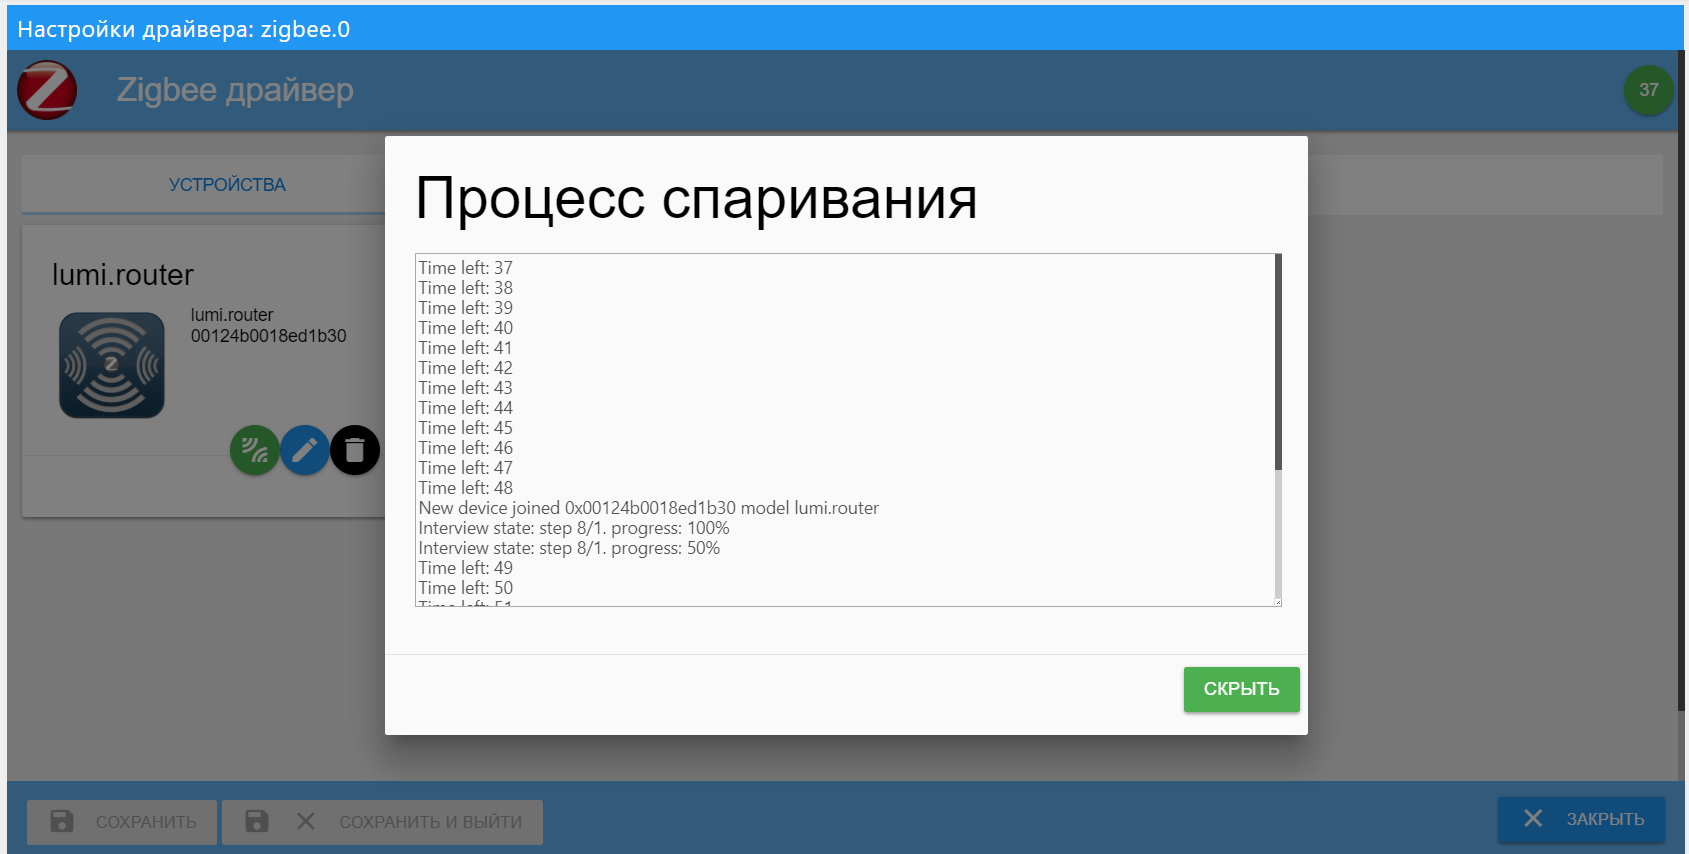
Task: Click the 'Time left: 48' log line
Action: point(465,488)
